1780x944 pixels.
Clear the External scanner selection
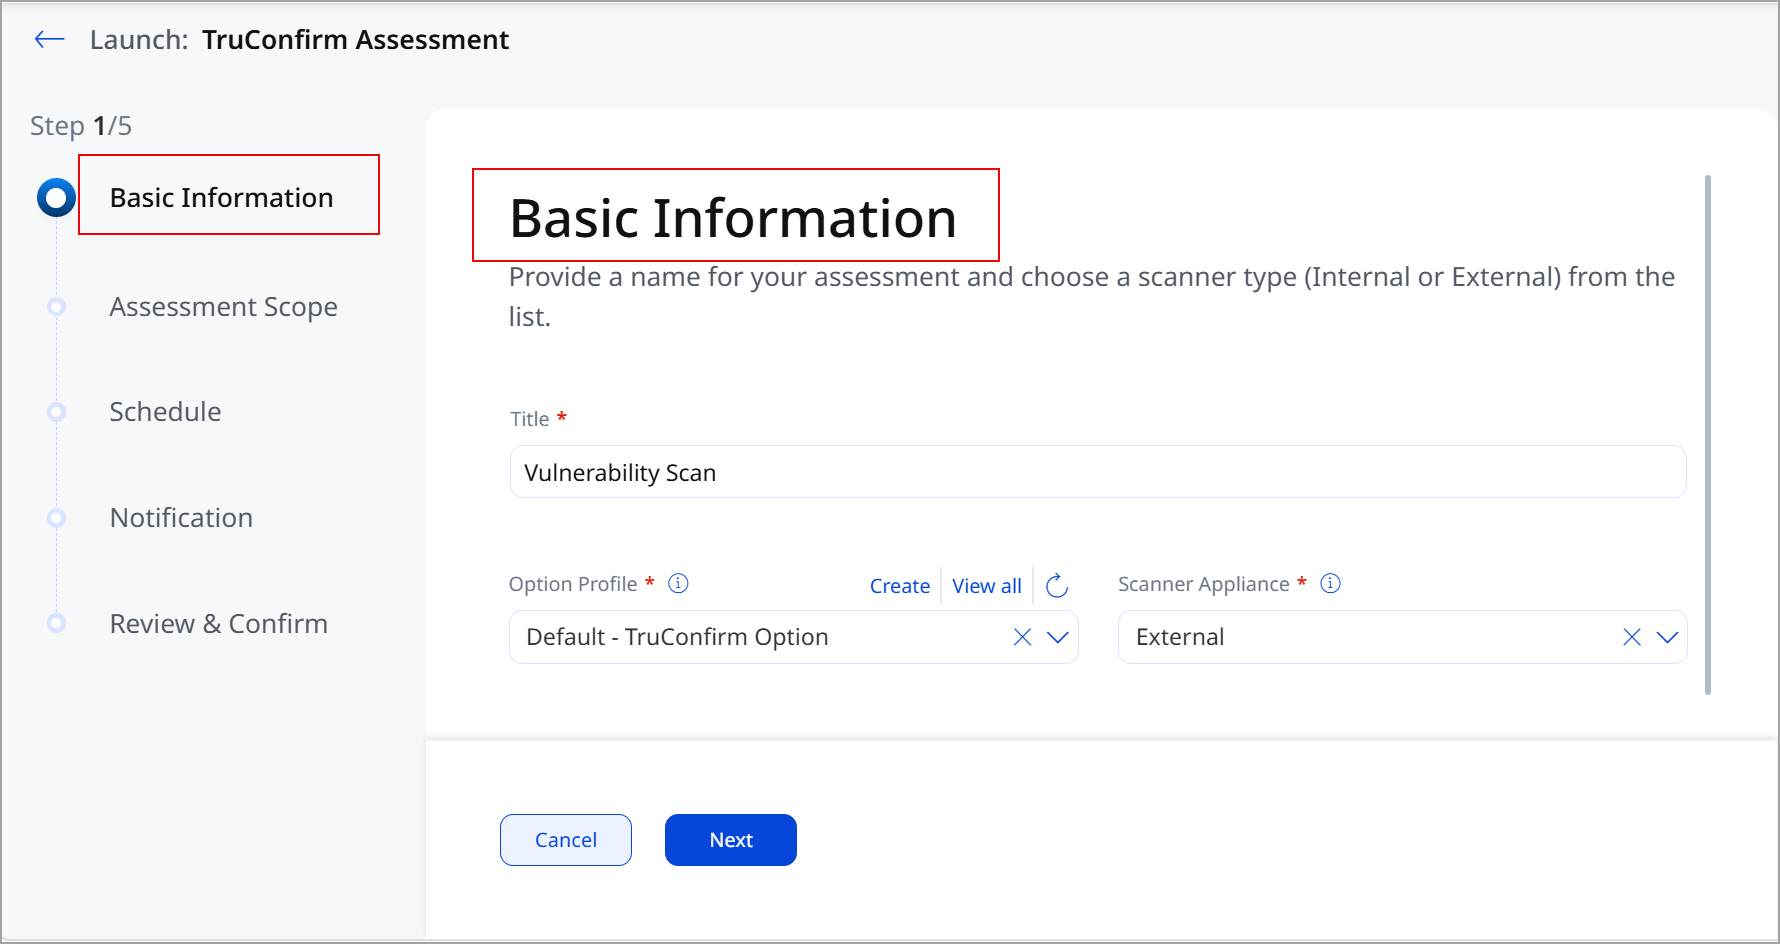tap(1632, 637)
